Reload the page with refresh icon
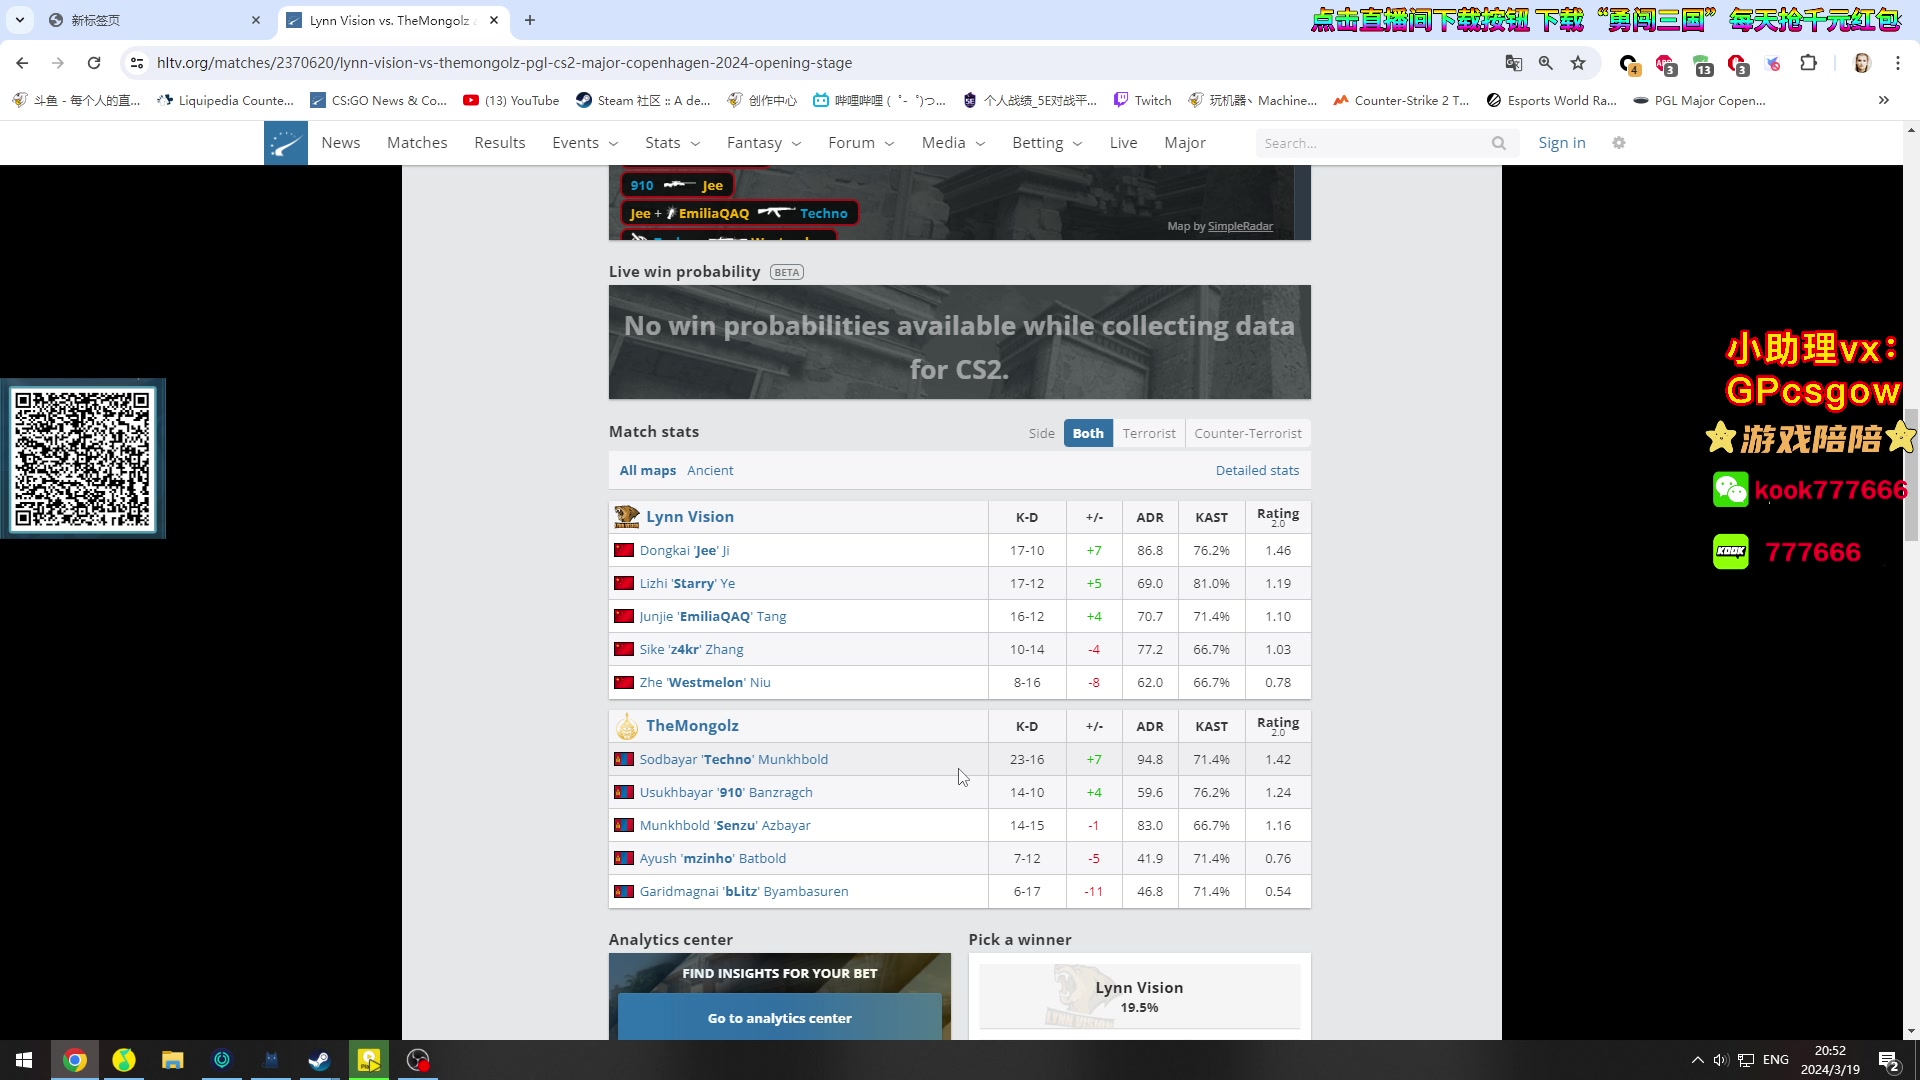 click(94, 63)
